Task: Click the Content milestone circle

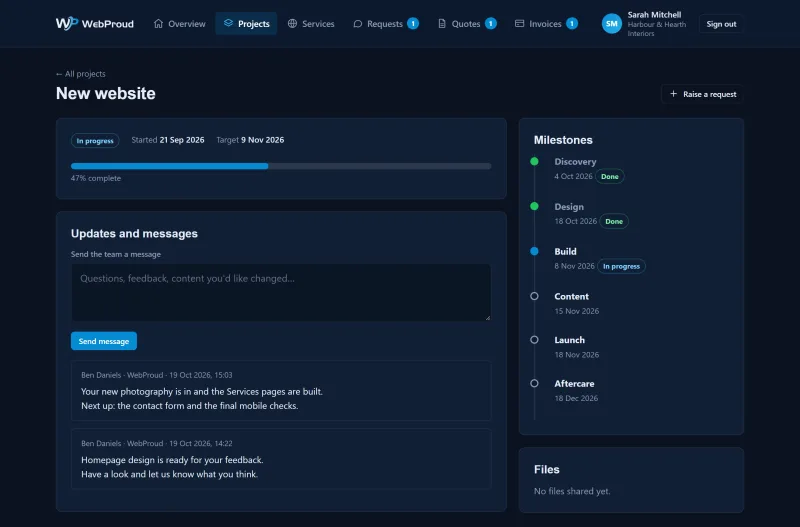Action: point(534,296)
